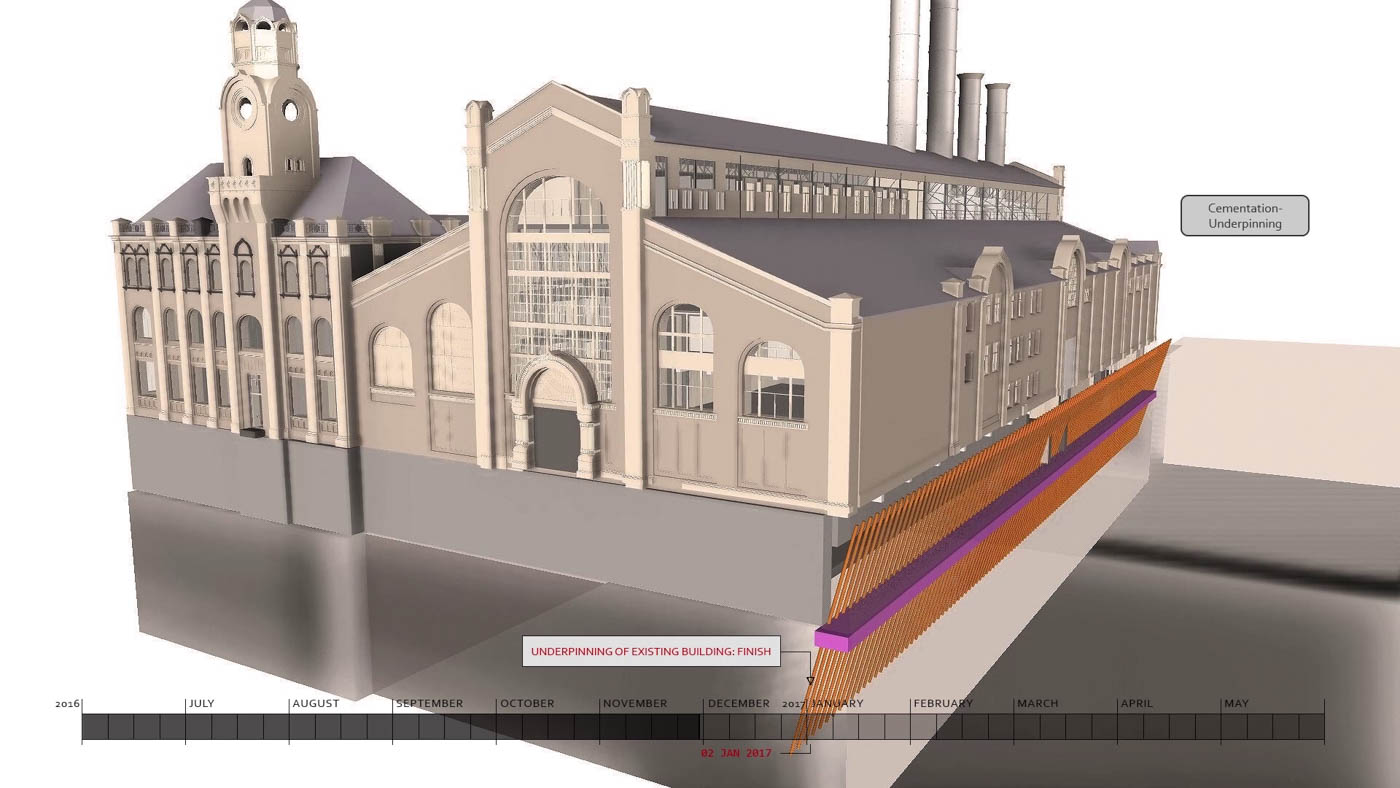Select the UNDERPINNING OF EXISTING BUILDING: FINISH annotation

652,651
